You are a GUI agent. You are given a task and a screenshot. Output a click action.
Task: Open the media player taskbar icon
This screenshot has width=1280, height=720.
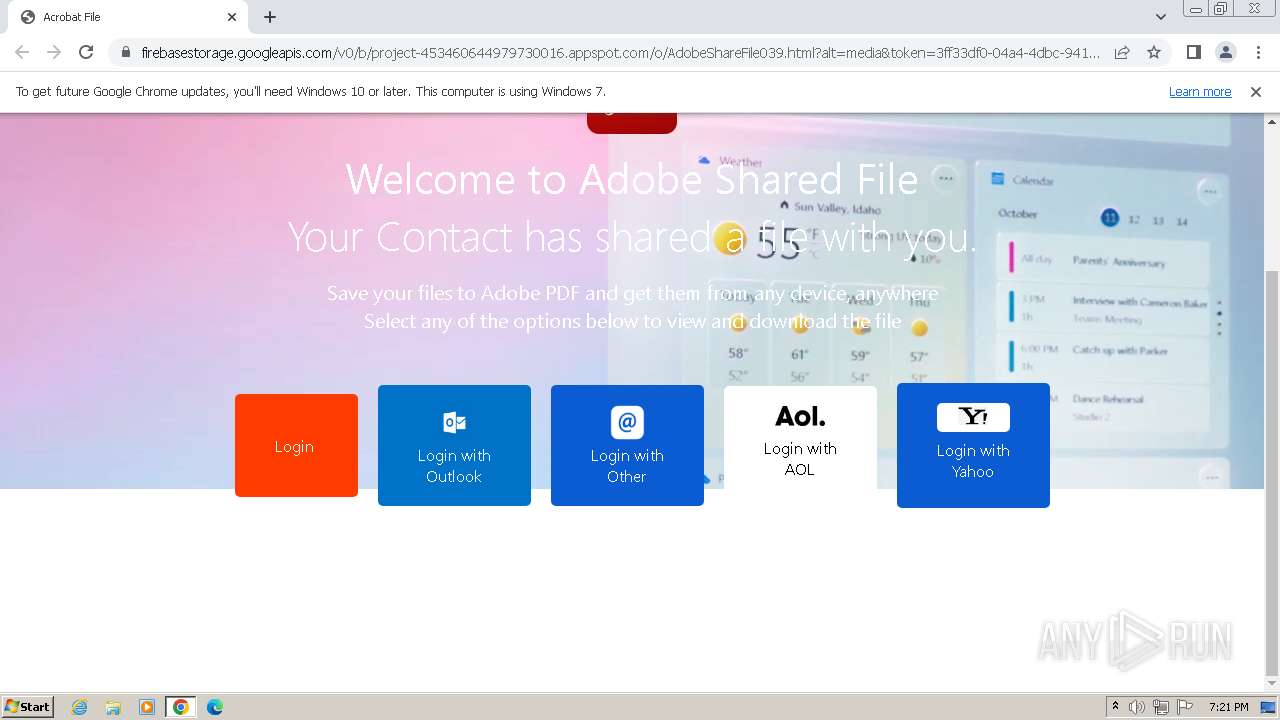(147, 707)
